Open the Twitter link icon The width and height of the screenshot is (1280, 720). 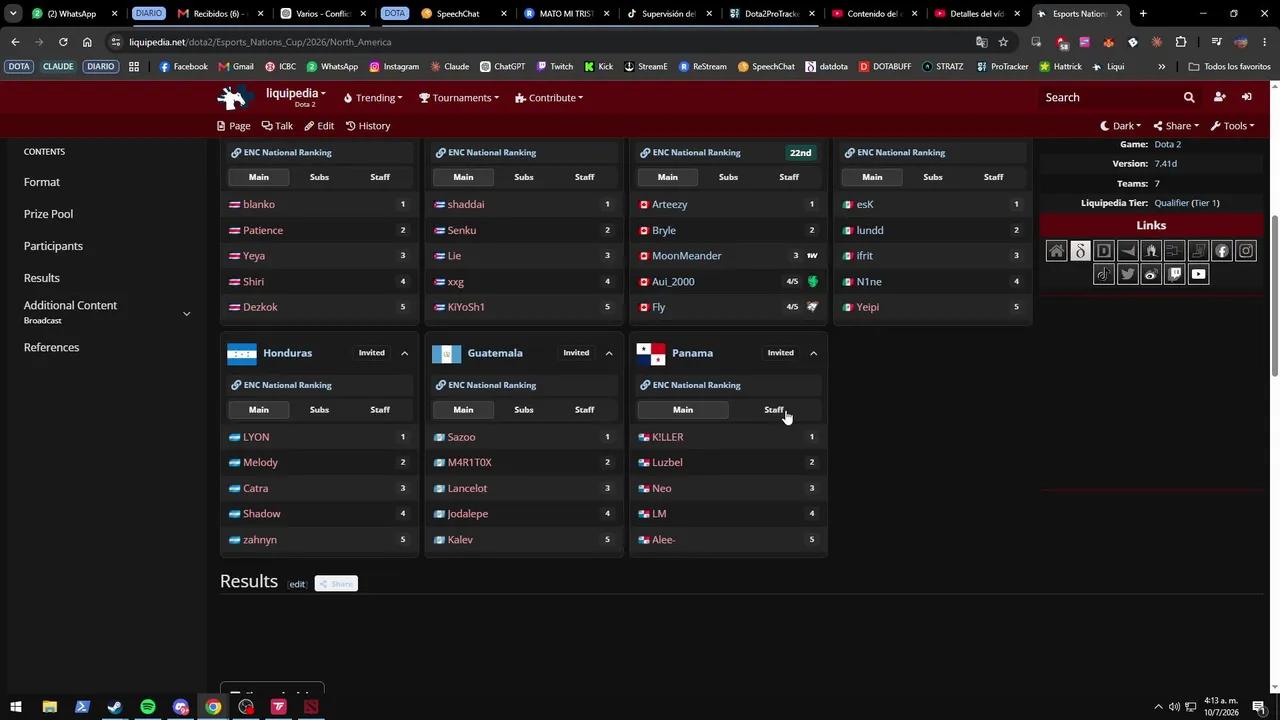pos(1128,274)
